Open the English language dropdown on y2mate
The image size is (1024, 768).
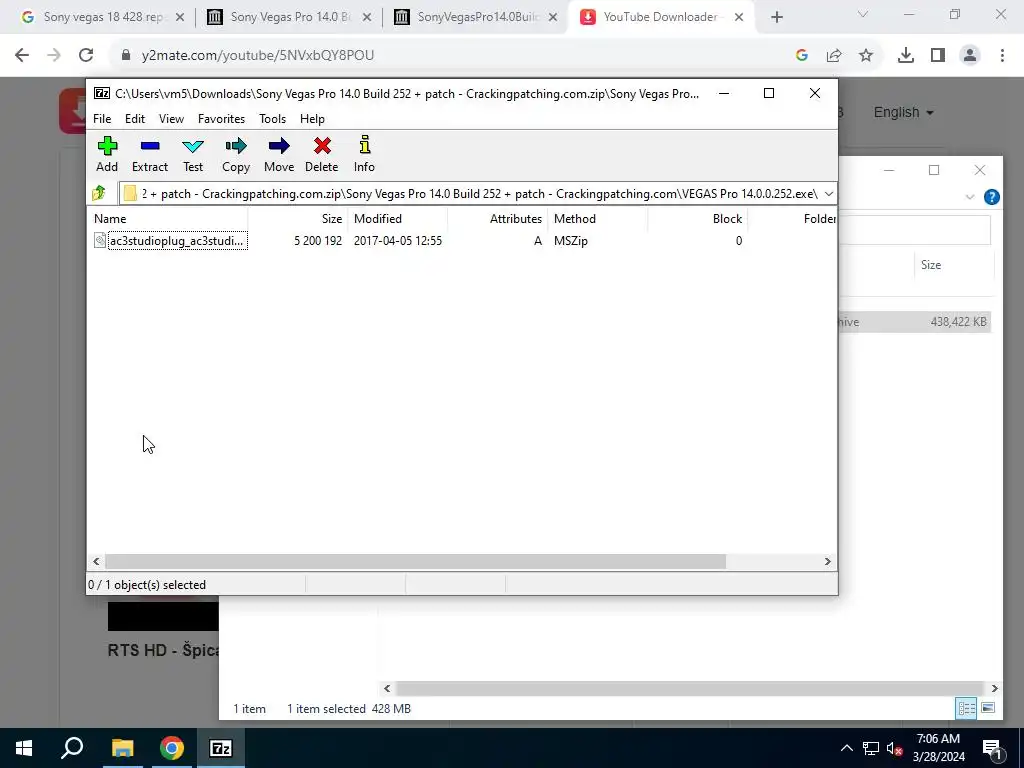pyautogui.click(x=903, y=112)
